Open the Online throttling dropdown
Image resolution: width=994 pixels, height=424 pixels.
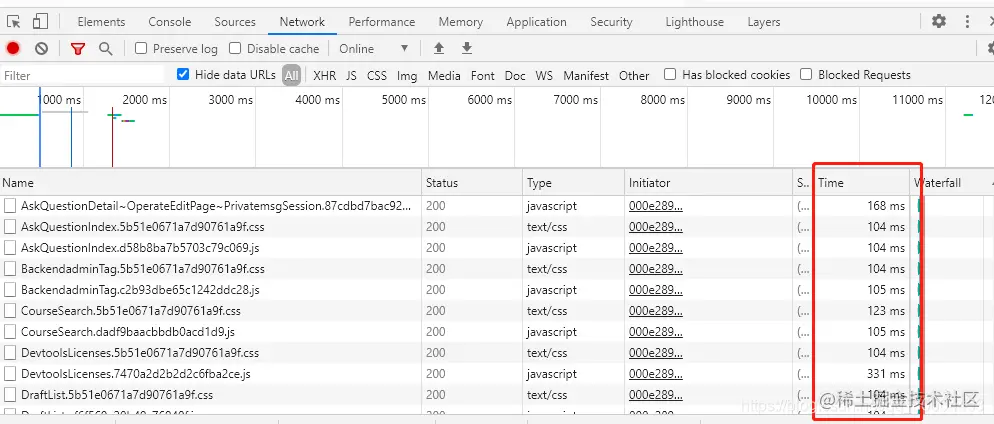[374, 48]
